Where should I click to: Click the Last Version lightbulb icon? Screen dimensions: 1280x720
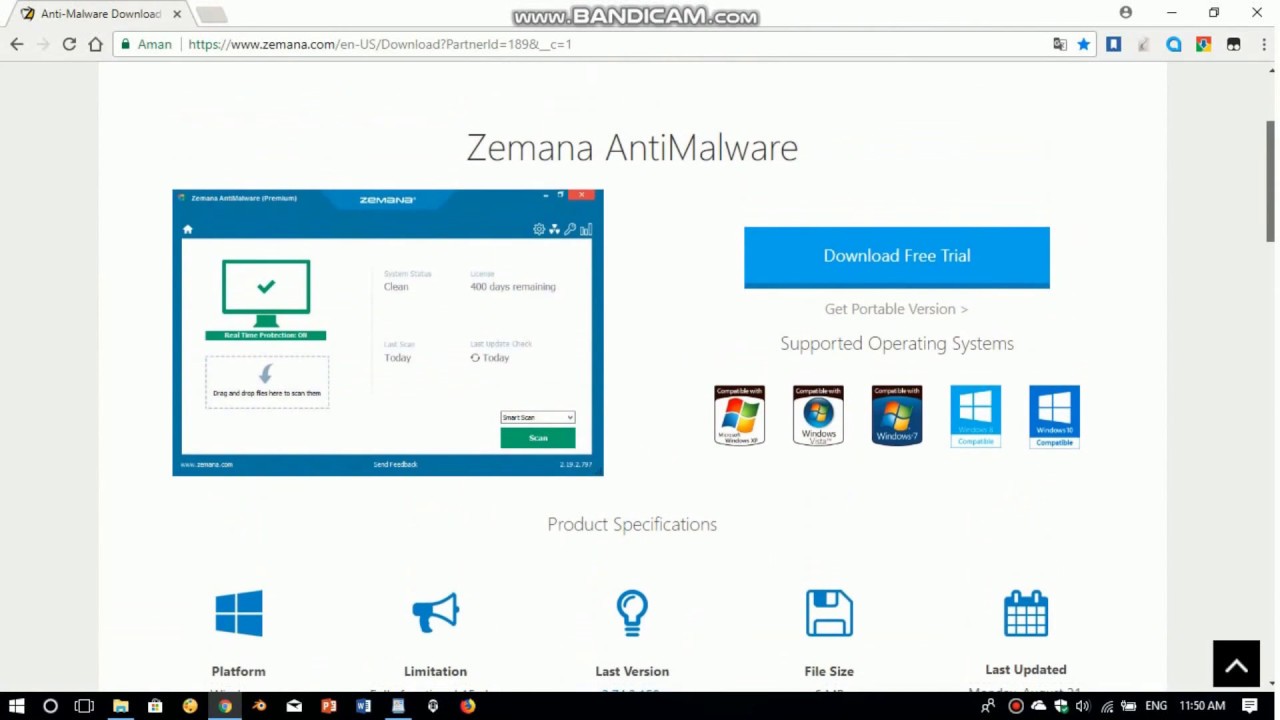click(x=632, y=613)
